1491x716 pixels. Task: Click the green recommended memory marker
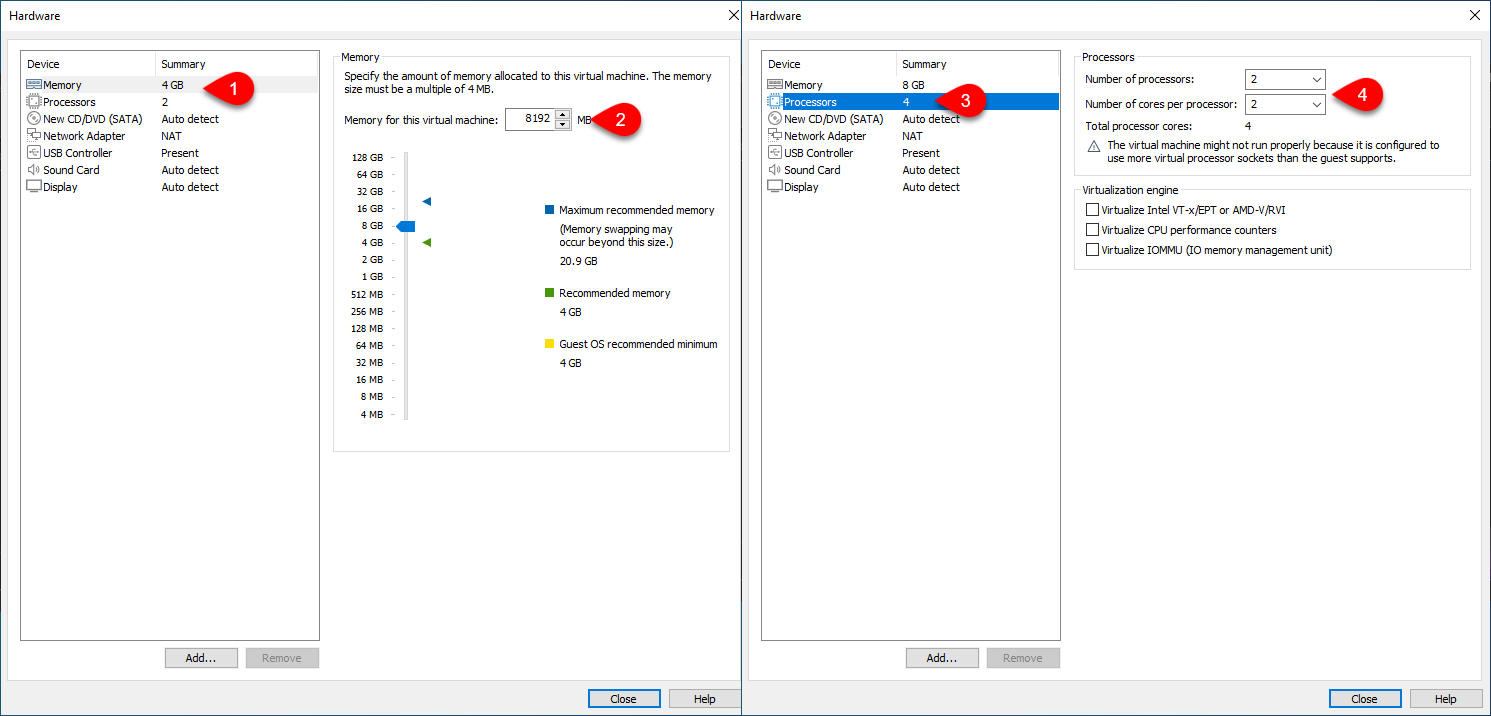click(427, 242)
